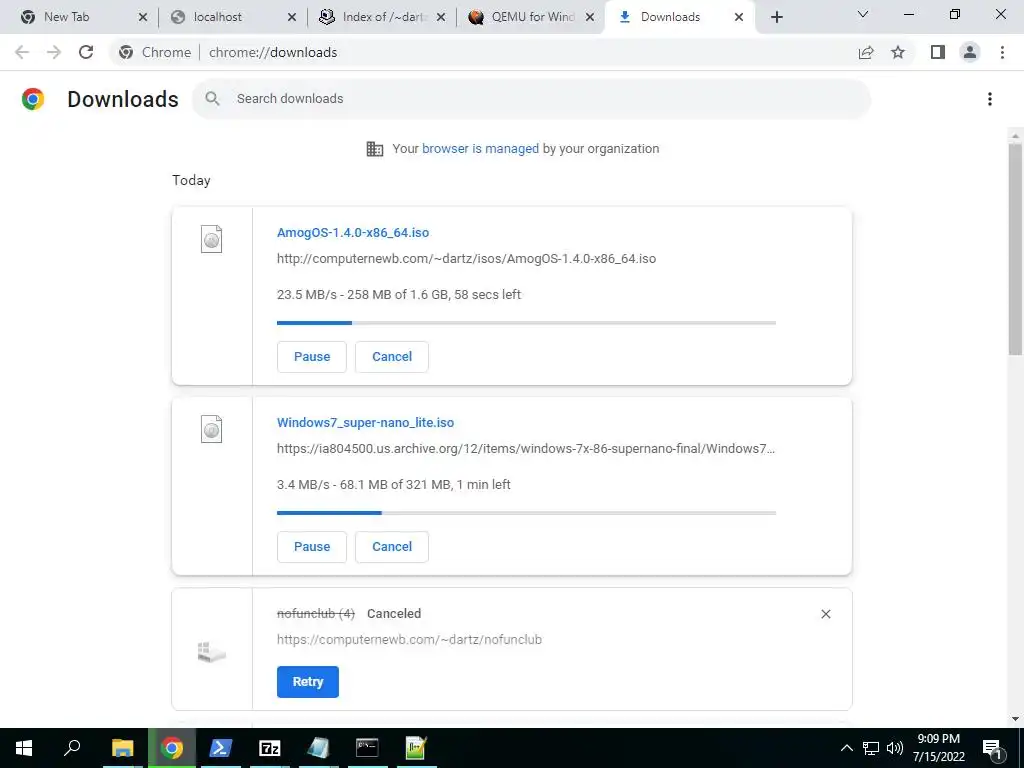The image size is (1024, 768).
Task: Click the AmogOS iso file icon
Action: pos(212,239)
